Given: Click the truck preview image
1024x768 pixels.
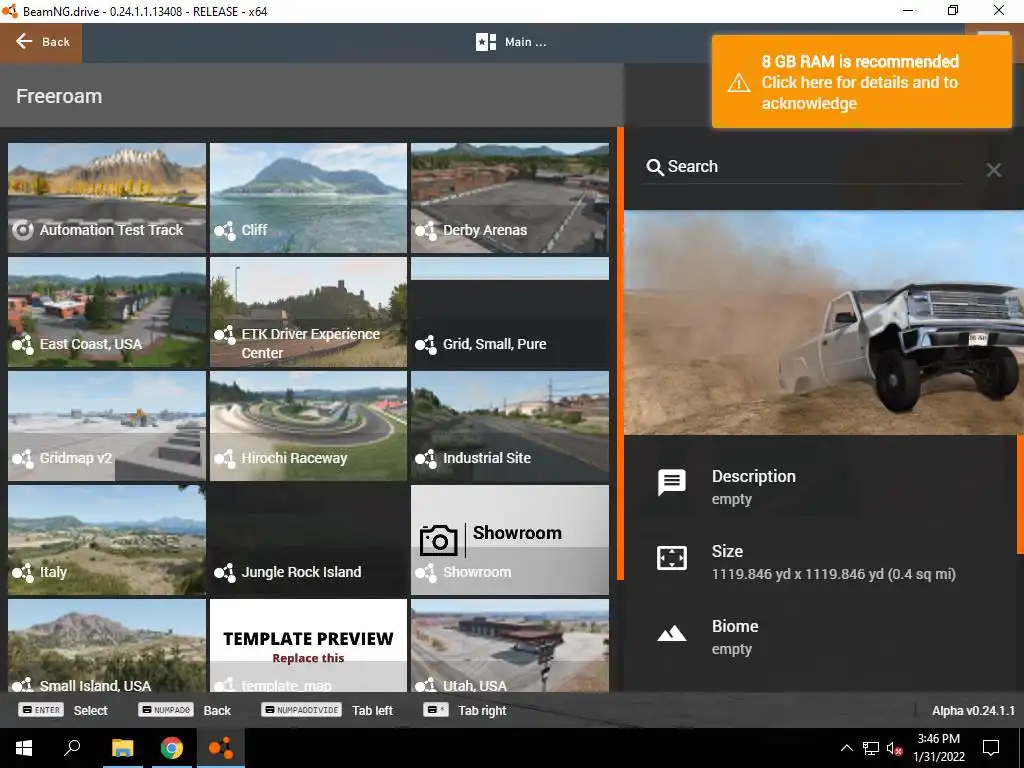Looking at the screenshot, I should tap(824, 323).
